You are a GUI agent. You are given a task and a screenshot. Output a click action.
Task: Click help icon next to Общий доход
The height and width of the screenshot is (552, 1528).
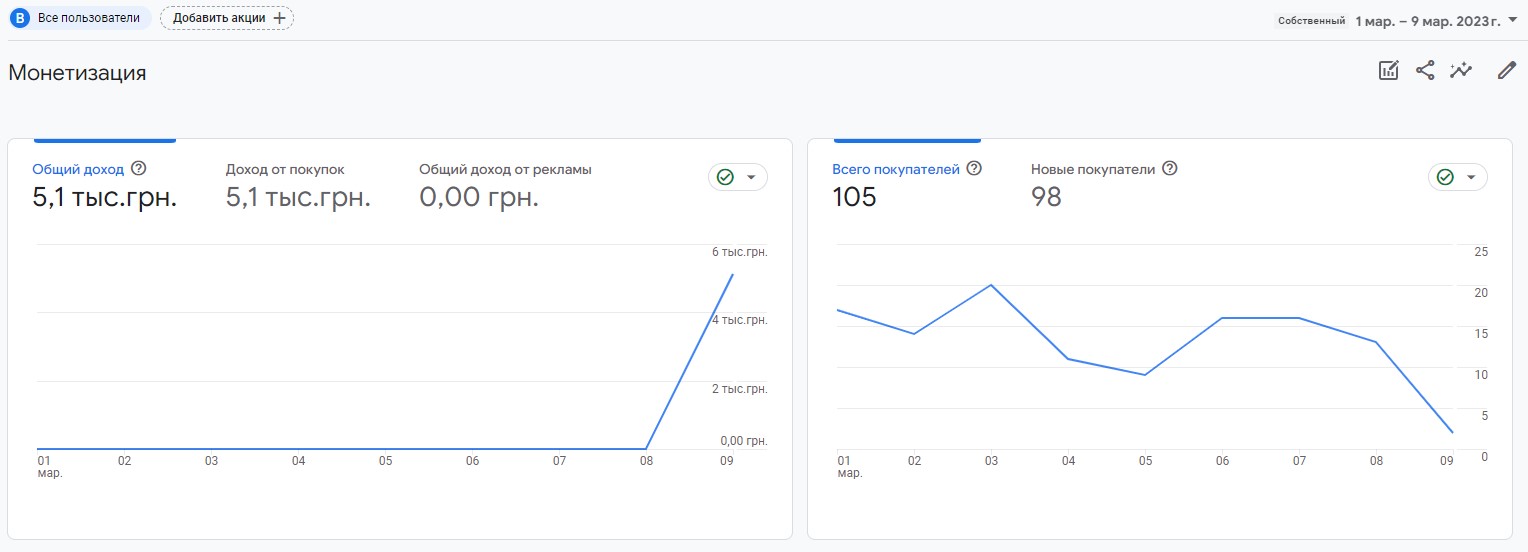(139, 169)
